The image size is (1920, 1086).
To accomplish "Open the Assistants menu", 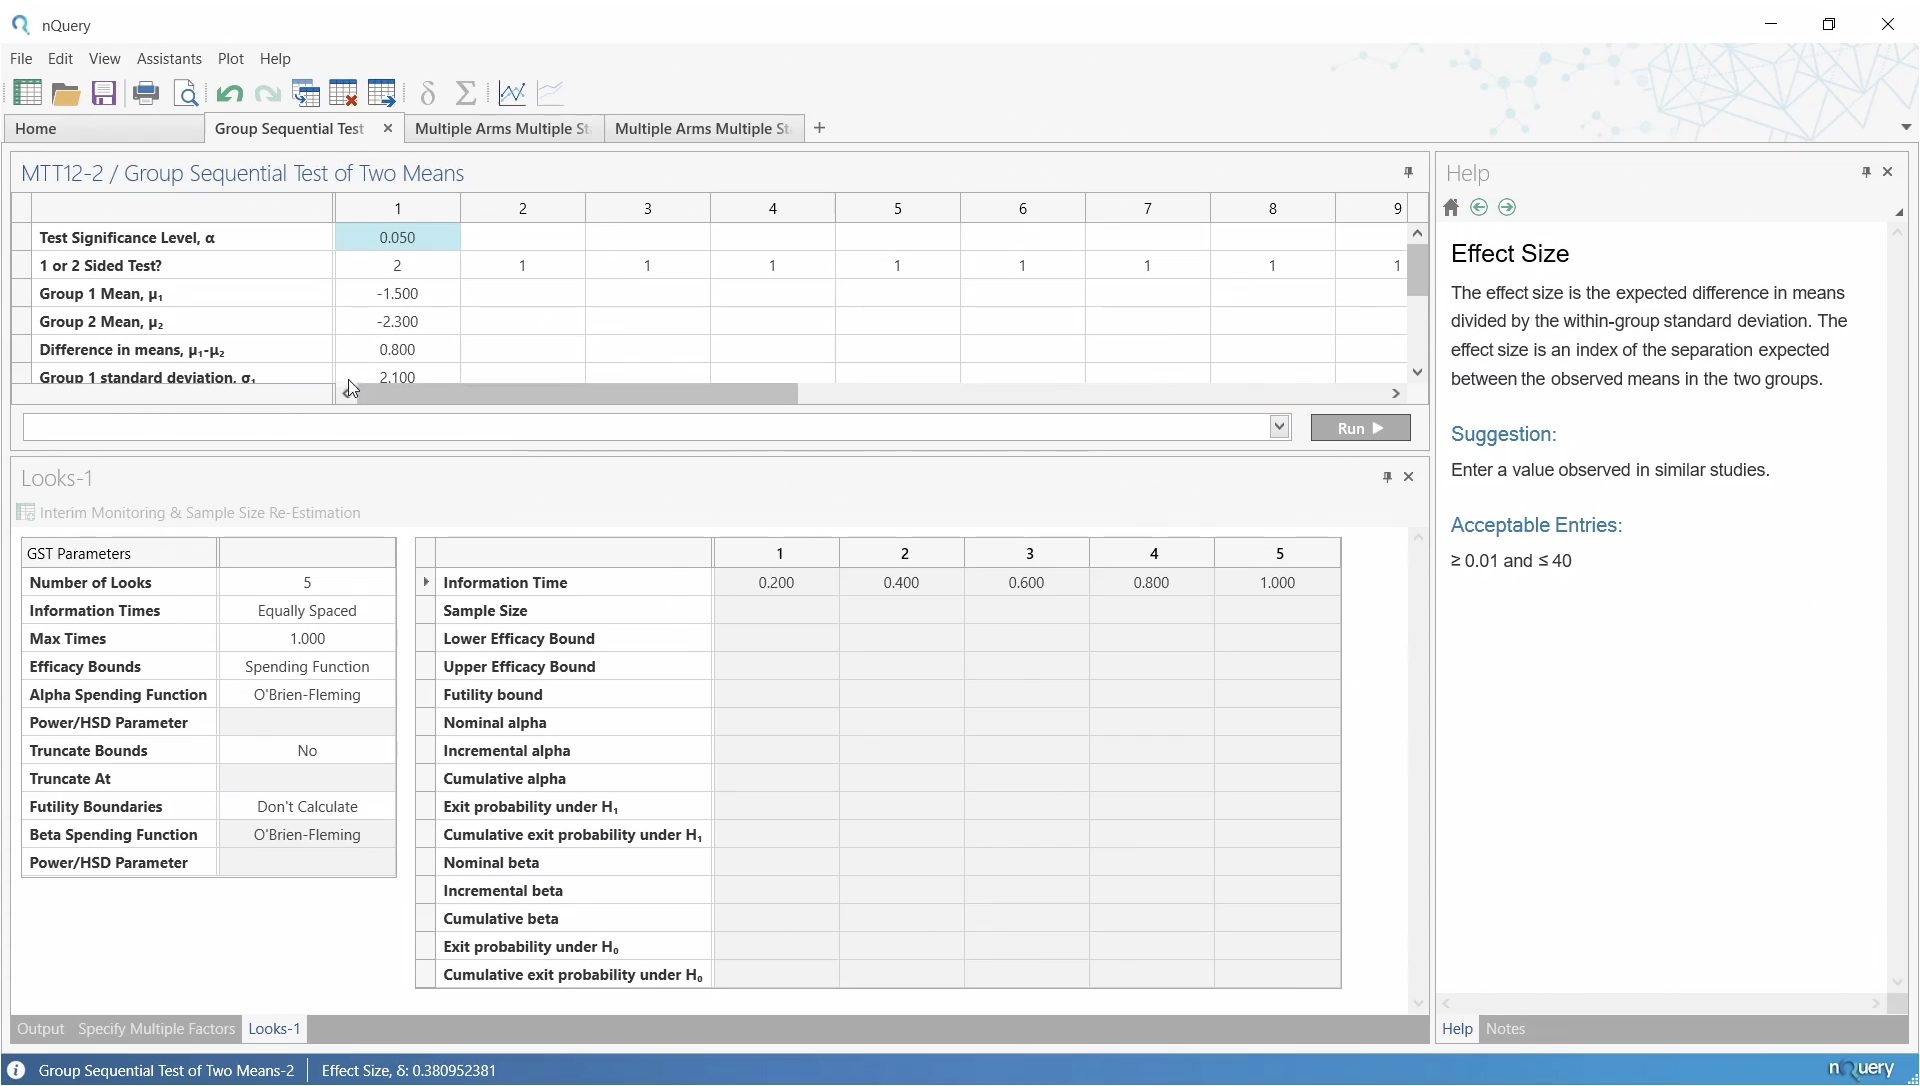I will pos(169,59).
